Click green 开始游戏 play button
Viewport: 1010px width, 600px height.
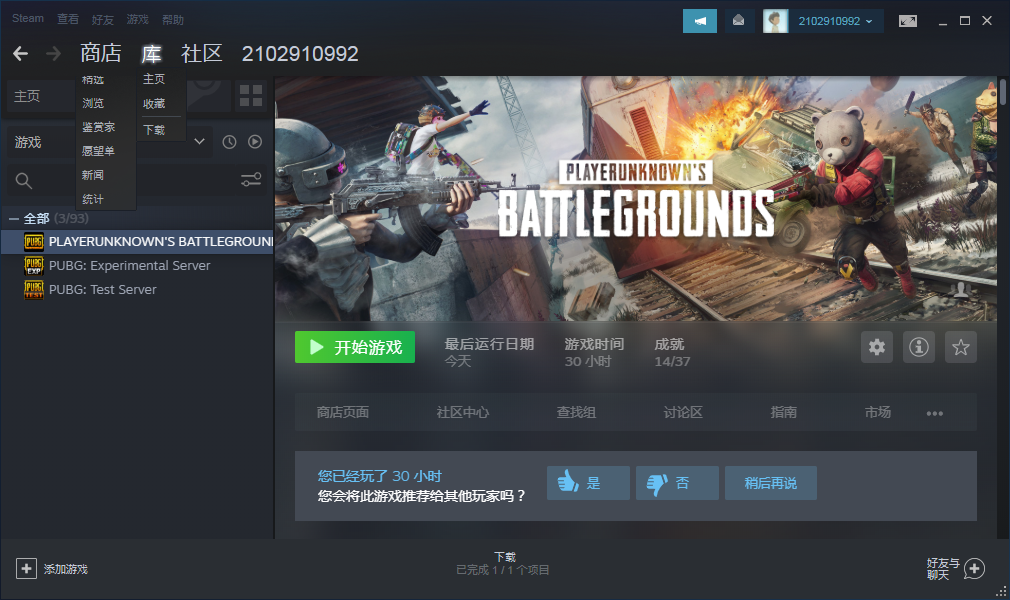tap(355, 347)
